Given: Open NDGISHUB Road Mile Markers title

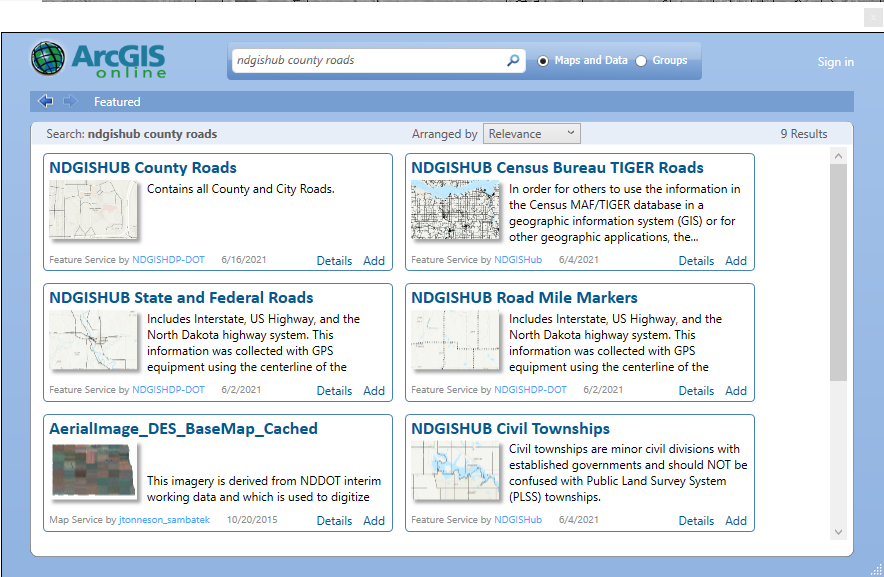Looking at the screenshot, I should (x=524, y=297).
